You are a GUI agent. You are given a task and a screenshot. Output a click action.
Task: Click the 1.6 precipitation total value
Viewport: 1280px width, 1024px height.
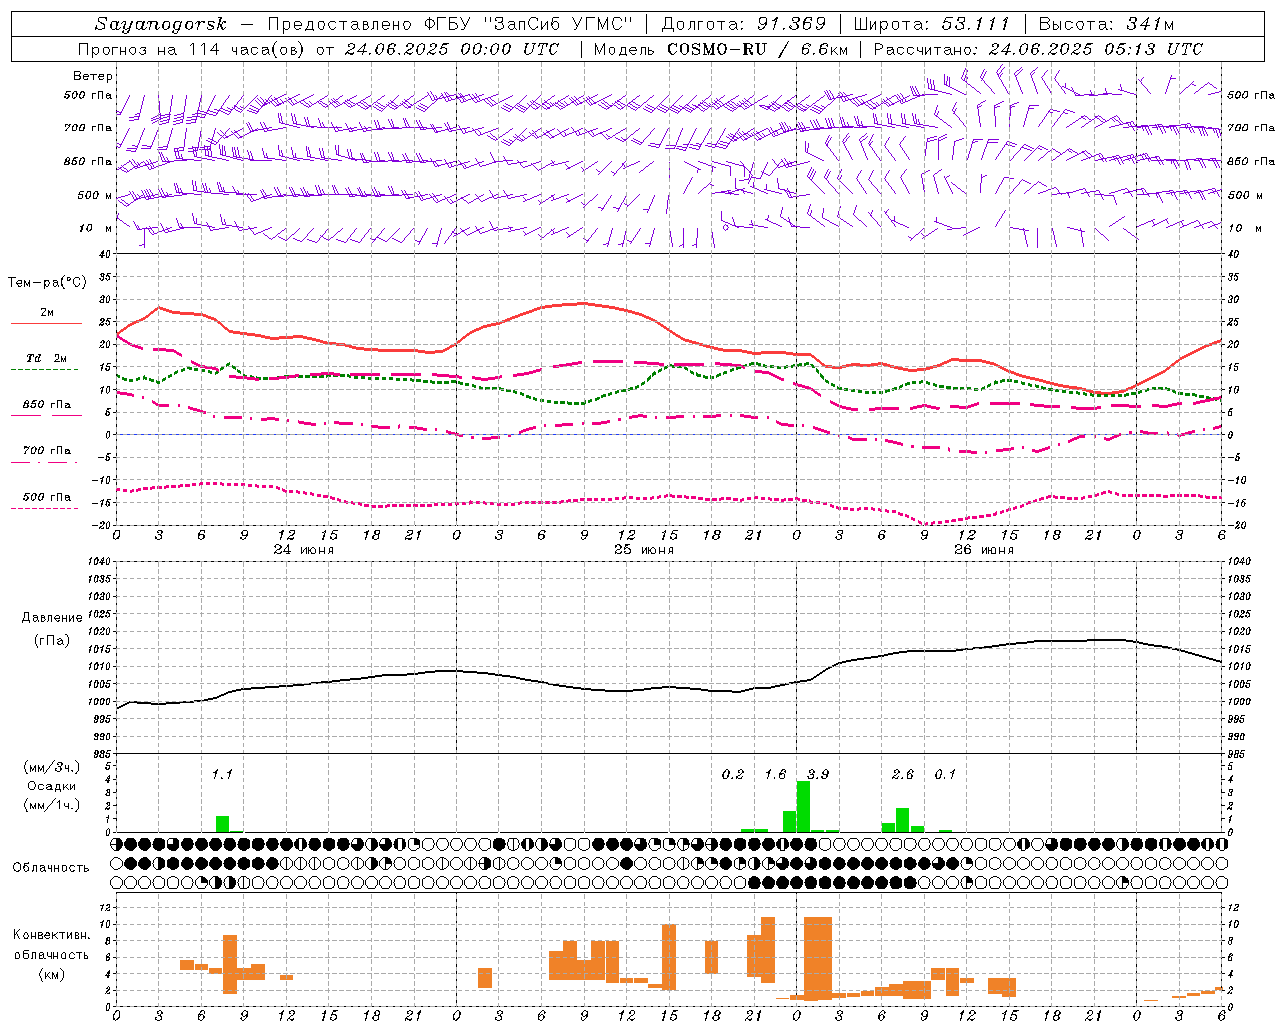(x=775, y=774)
